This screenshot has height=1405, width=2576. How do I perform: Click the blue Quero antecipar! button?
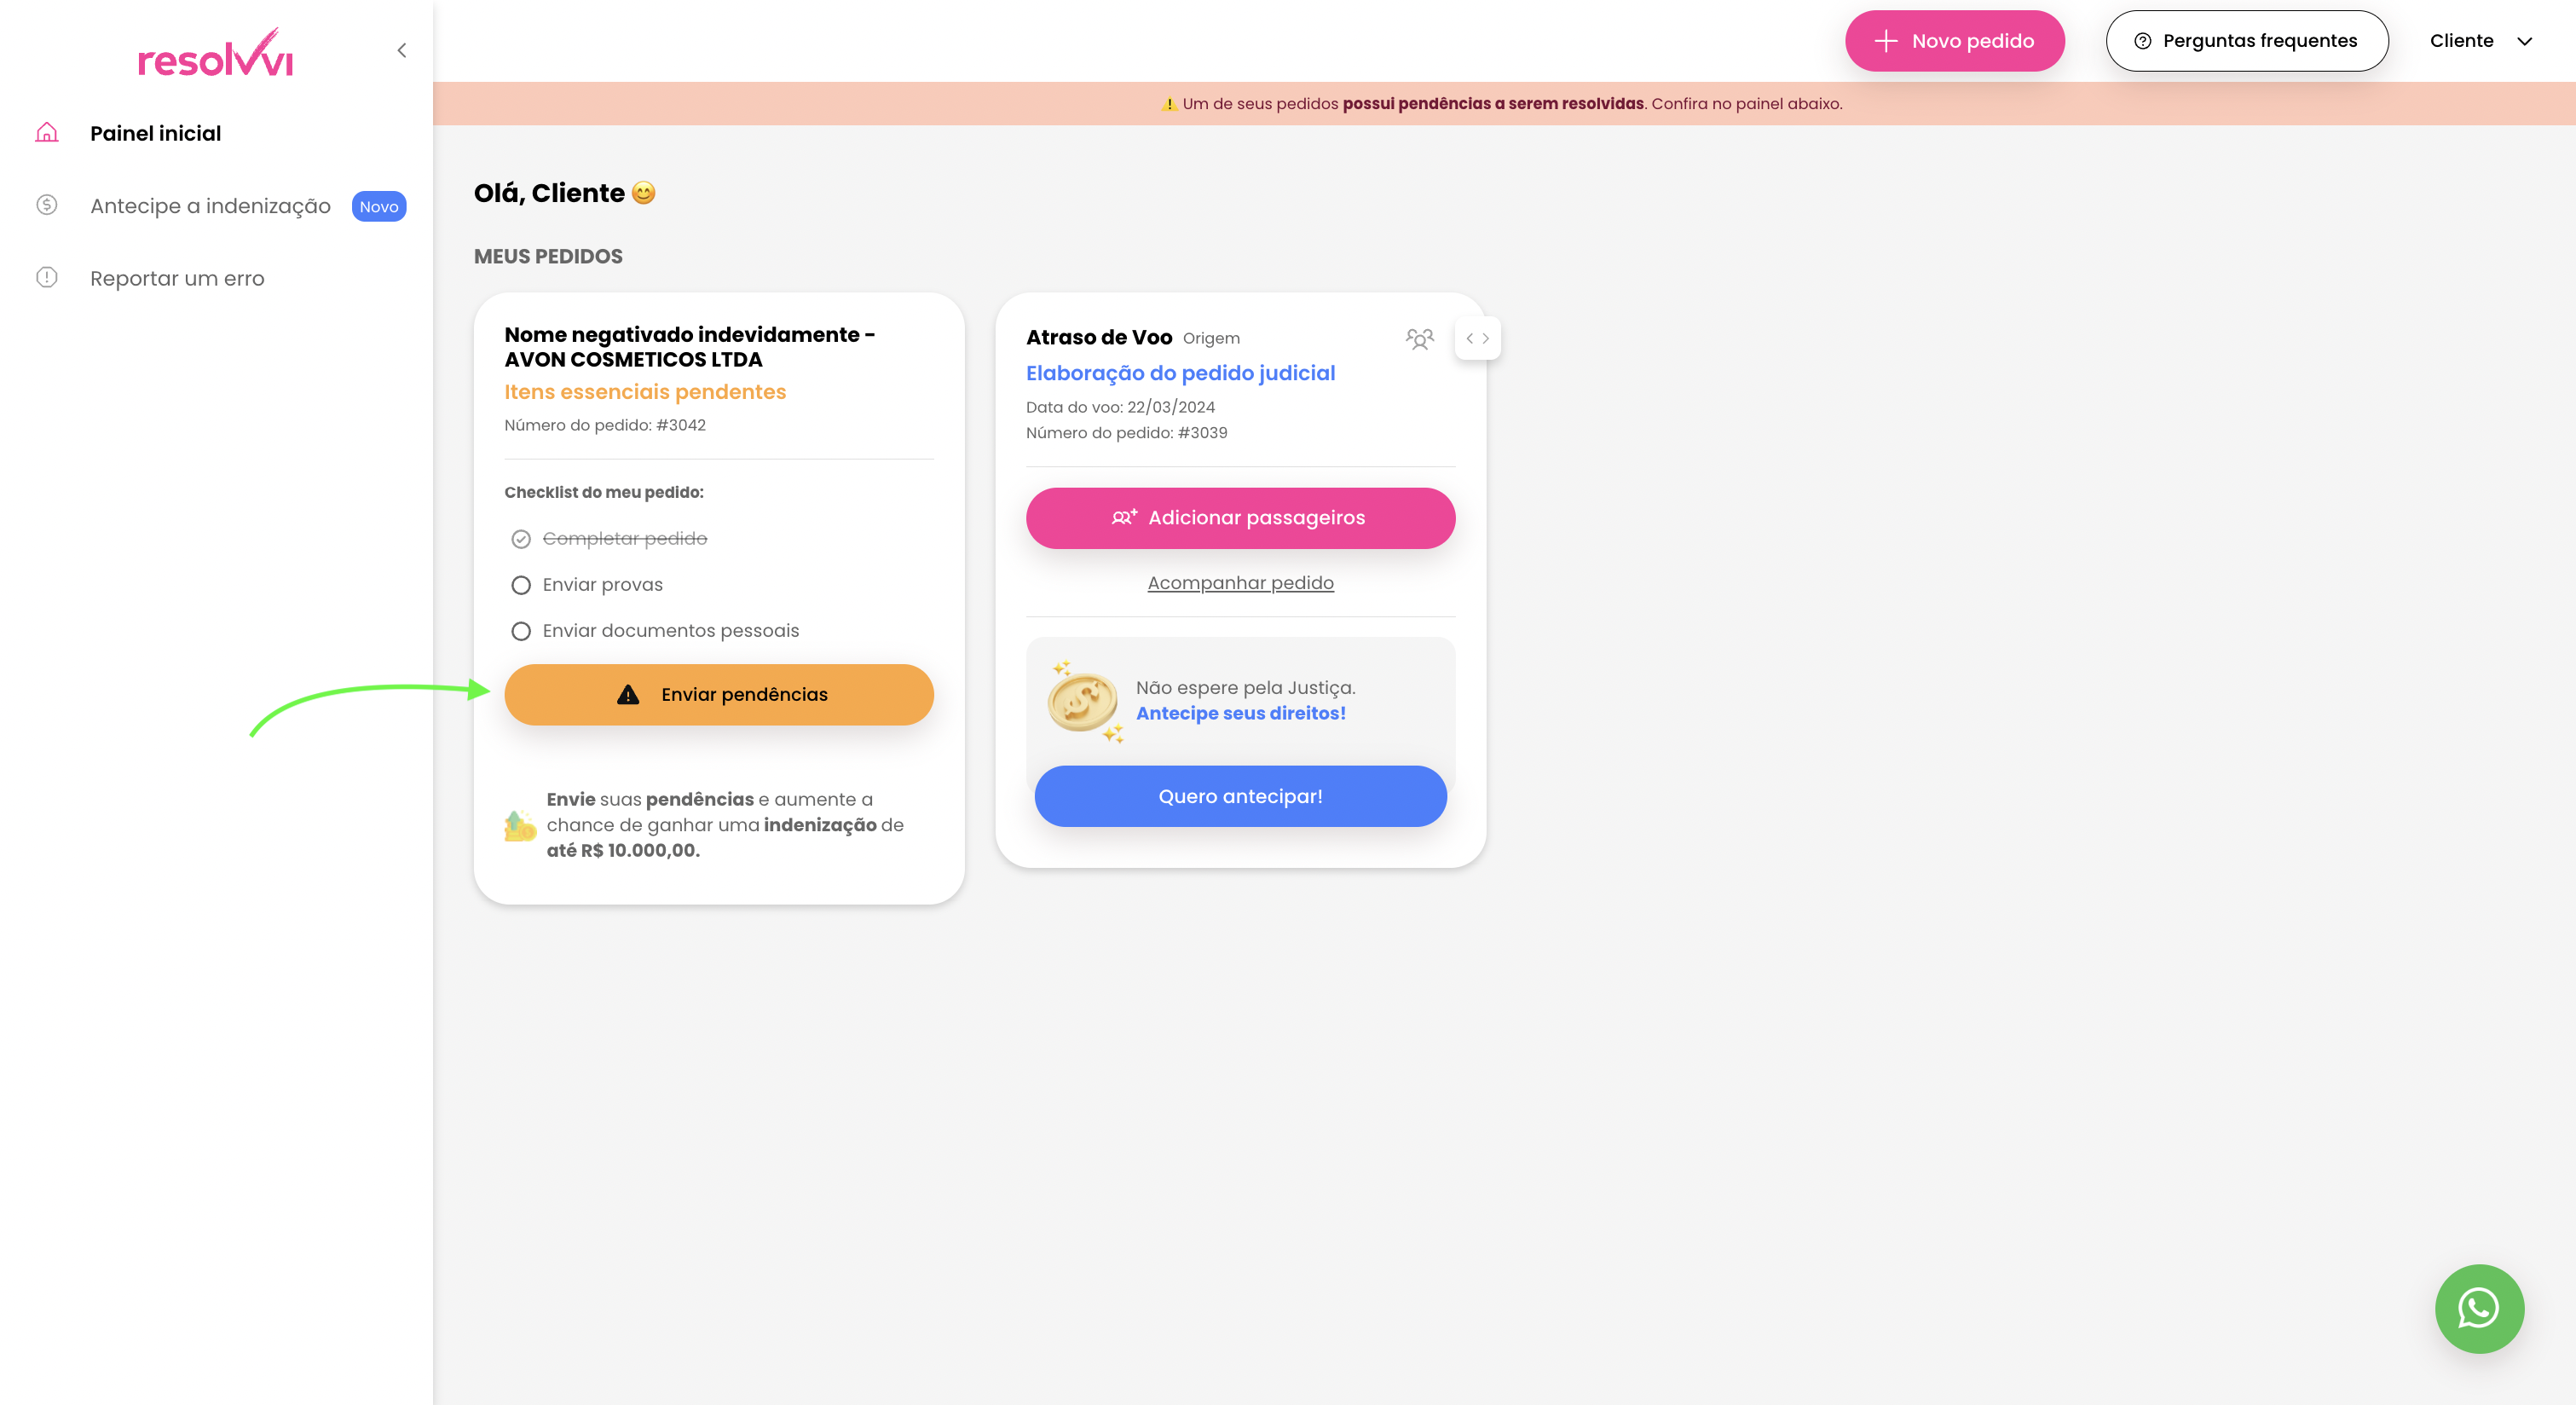1240,797
